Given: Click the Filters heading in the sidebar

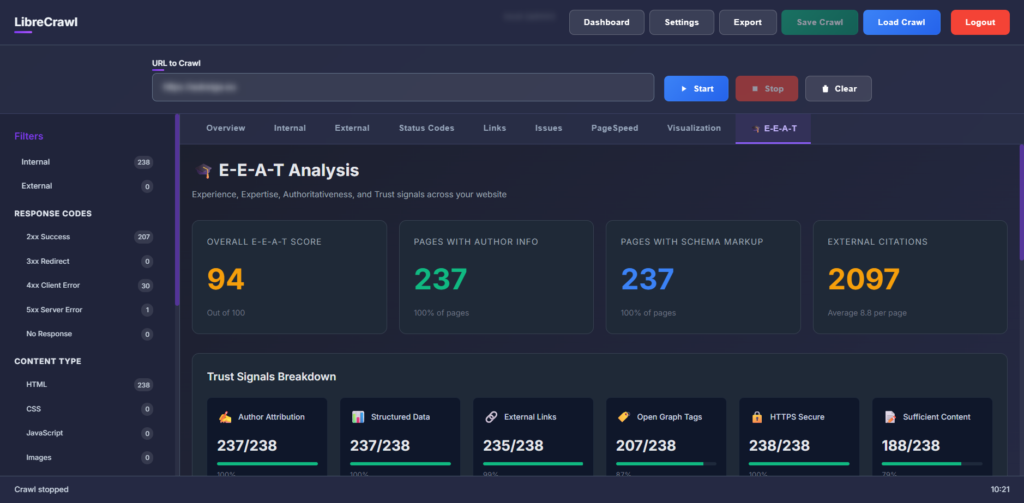Looking at the screenshot, I should pyautogui.click(x=29, y=136).
